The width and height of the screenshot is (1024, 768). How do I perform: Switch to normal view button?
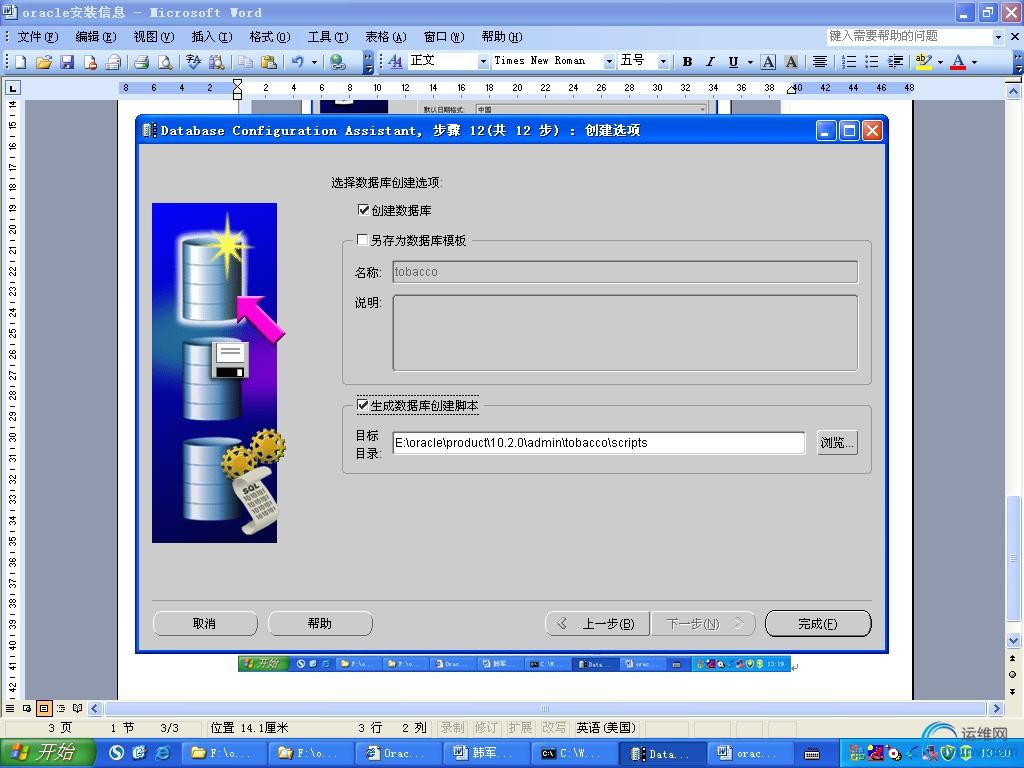tap(10, 708)
